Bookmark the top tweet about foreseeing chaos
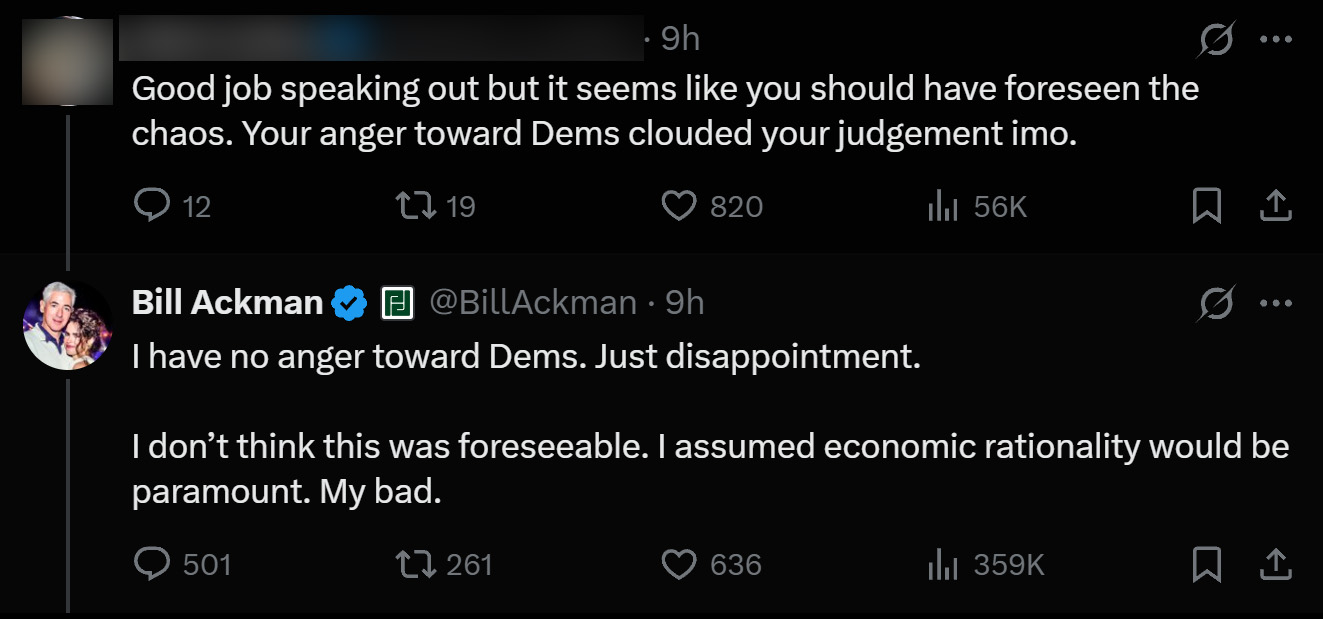Screen dimensions: 1323x619 [x=1207, y=206]
